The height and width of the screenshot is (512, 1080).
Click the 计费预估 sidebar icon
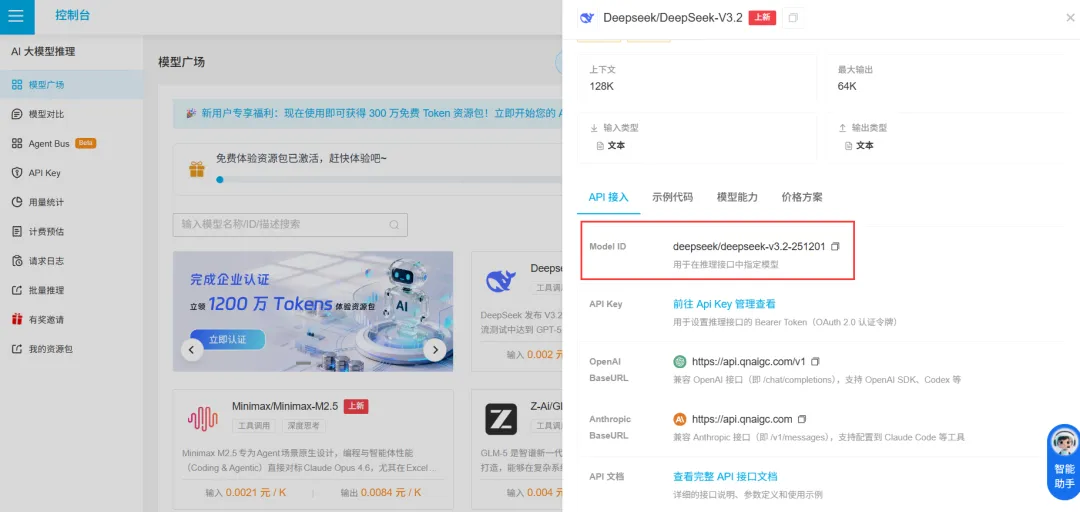pos(17,232)
